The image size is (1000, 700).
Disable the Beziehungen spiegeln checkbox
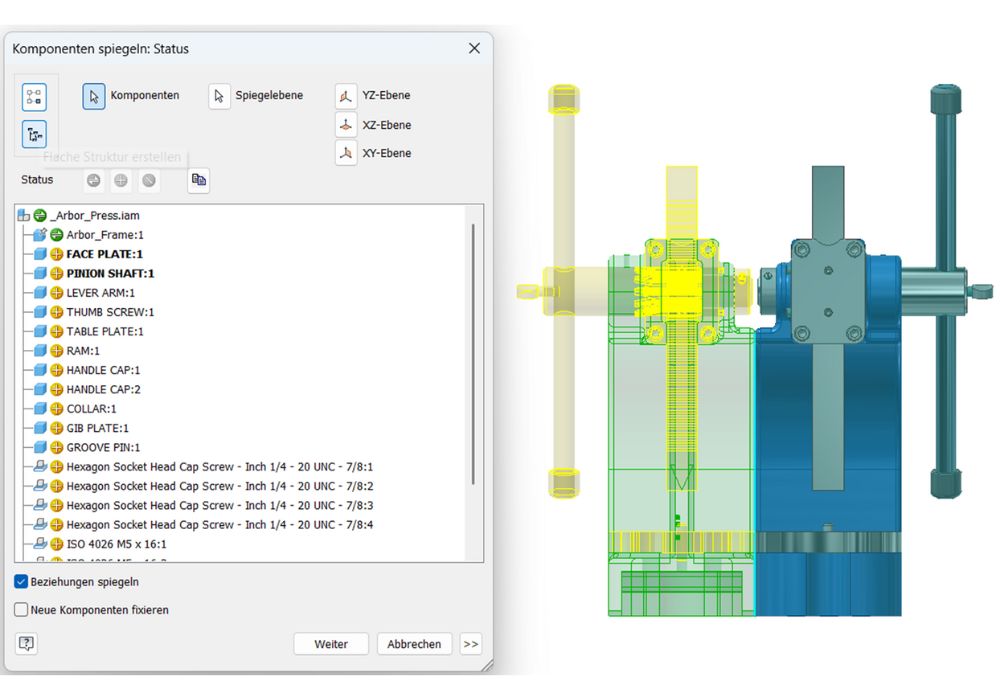22,581
